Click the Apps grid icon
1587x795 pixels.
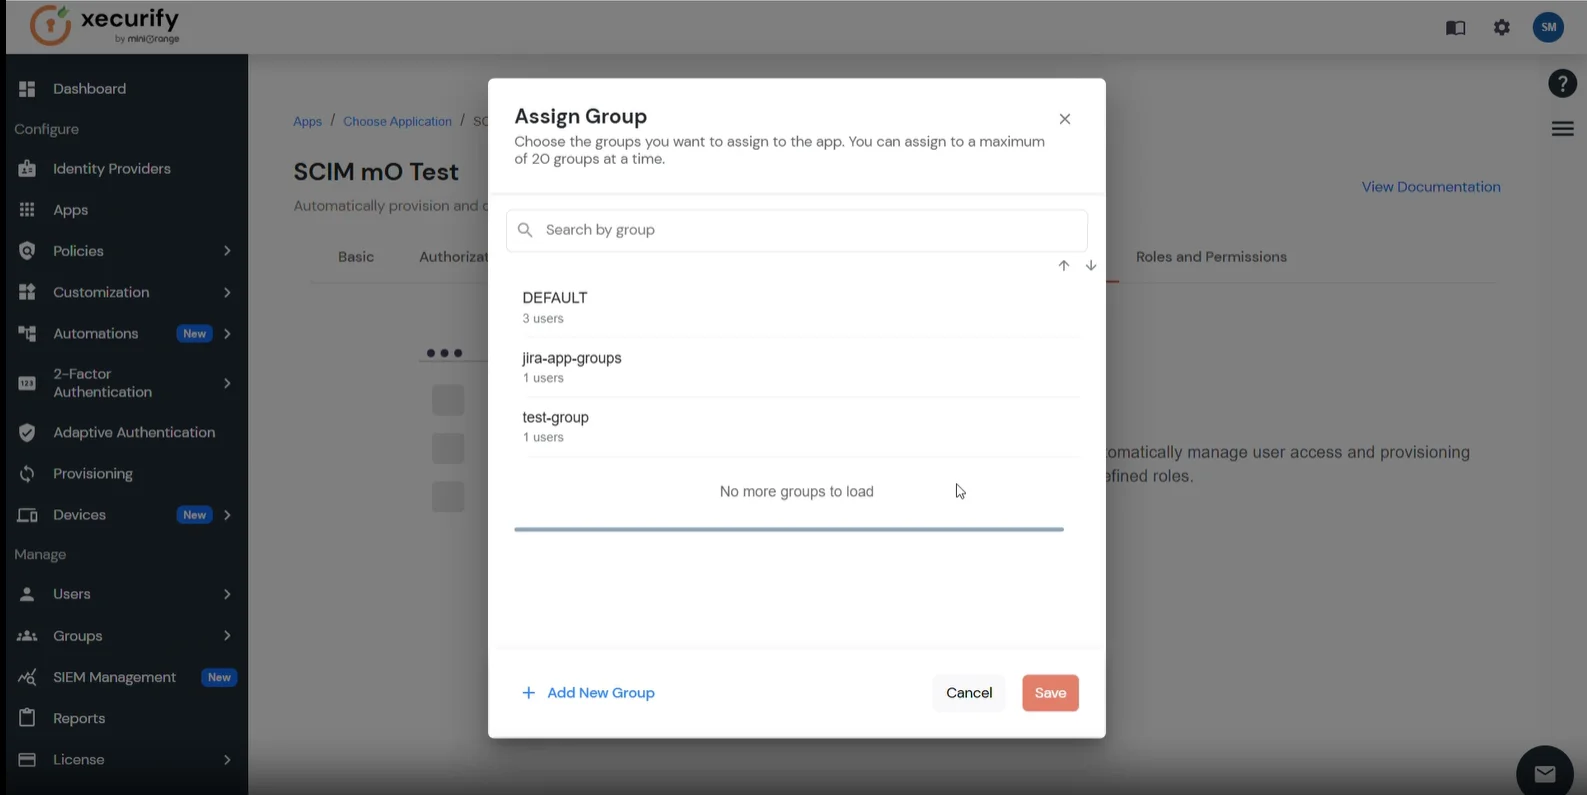(x=27, y=210)
